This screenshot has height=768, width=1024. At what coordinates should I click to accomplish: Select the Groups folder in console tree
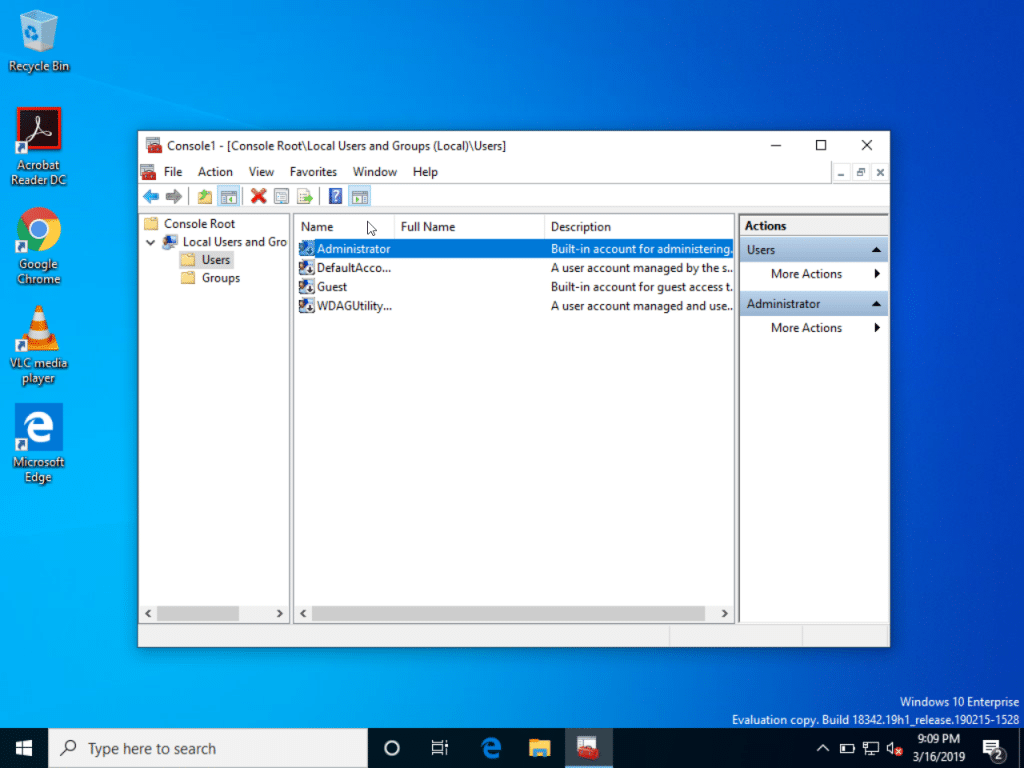coord(216,278)
